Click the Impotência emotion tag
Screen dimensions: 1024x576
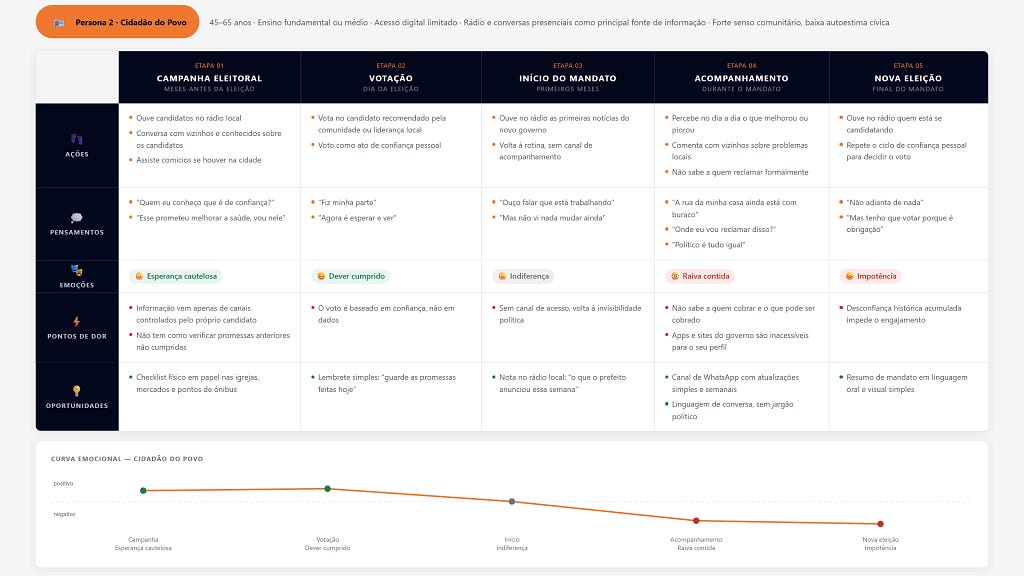[x=870, y=276]
